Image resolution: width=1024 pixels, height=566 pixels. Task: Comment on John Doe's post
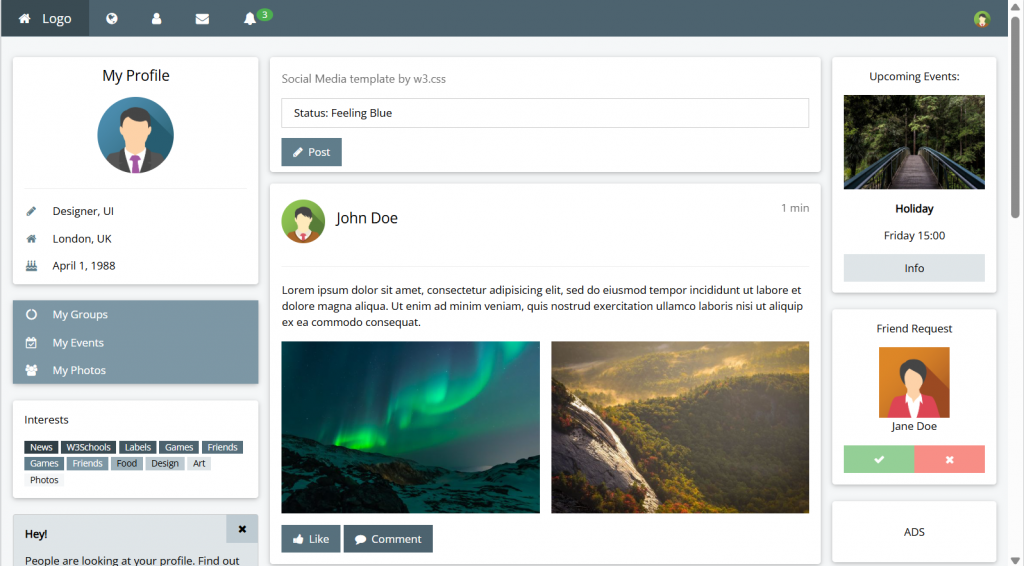388,539
